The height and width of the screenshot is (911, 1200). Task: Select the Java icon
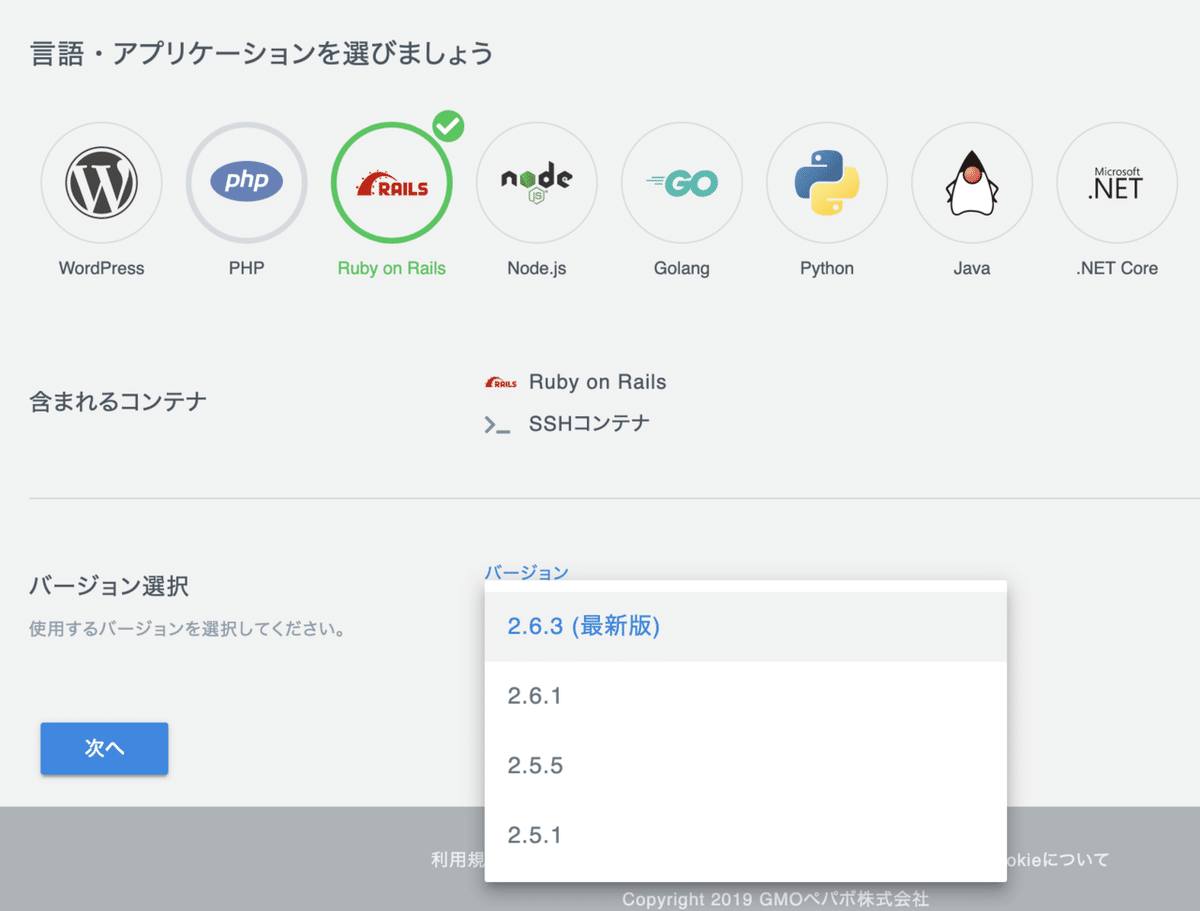(x=971, y=182)
